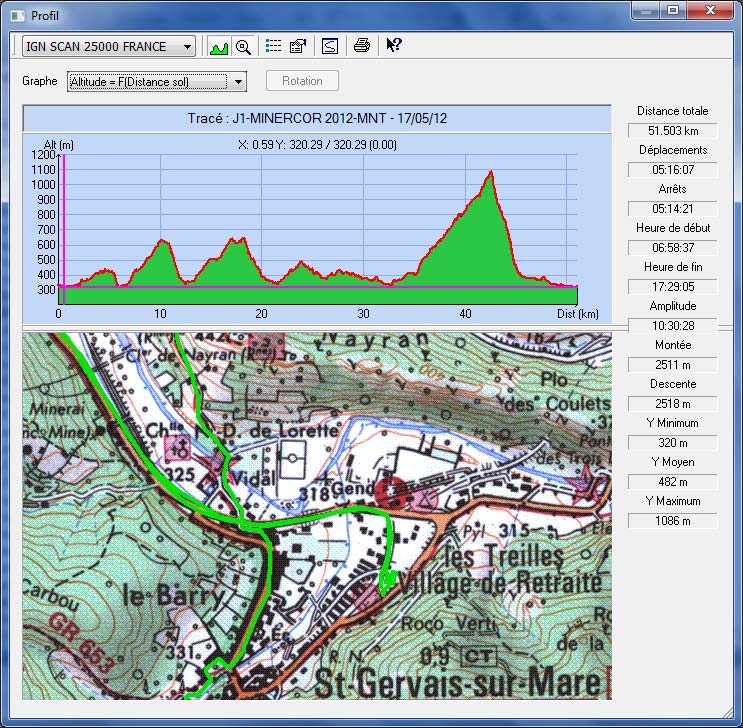This screenshot has width=743, height=728.
Task: Click the magenta cursor line on the graph
Action: click(x=64, y=220)
